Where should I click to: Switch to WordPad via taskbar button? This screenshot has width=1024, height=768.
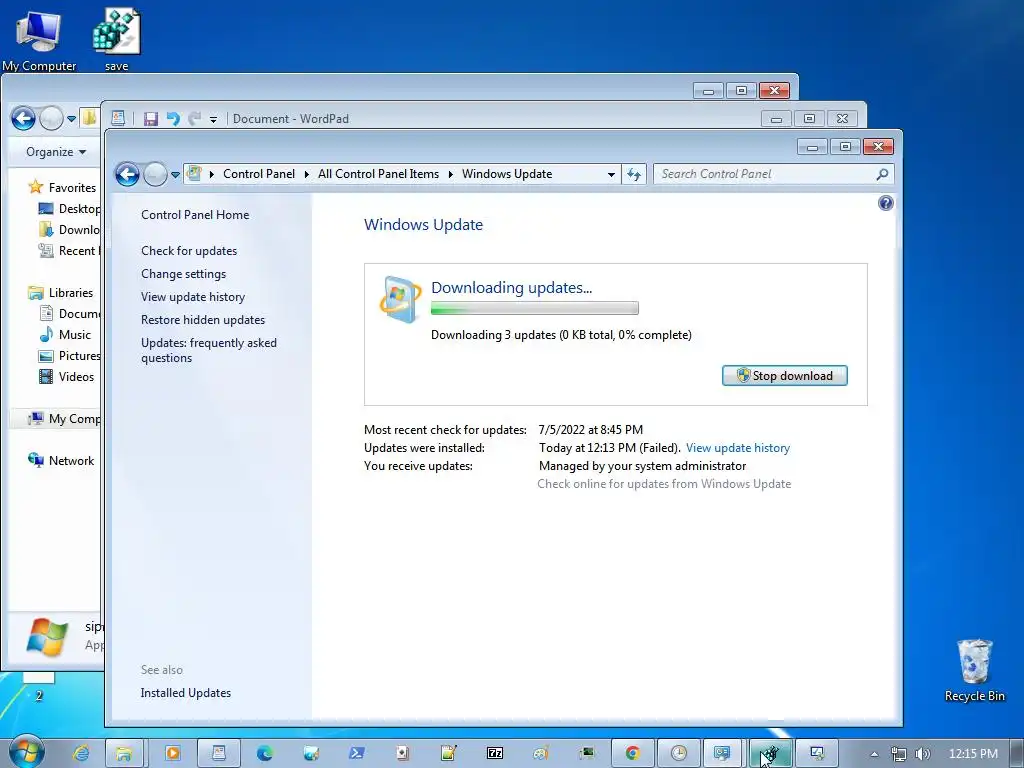218,753
